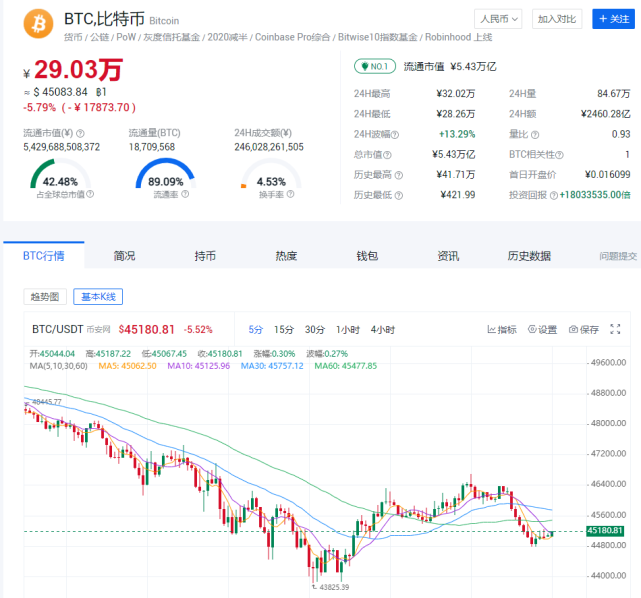The width and height of the screenshot is (641, 598).
Task: Click the 29.03万 price value
Action: [x=78, y=69]
